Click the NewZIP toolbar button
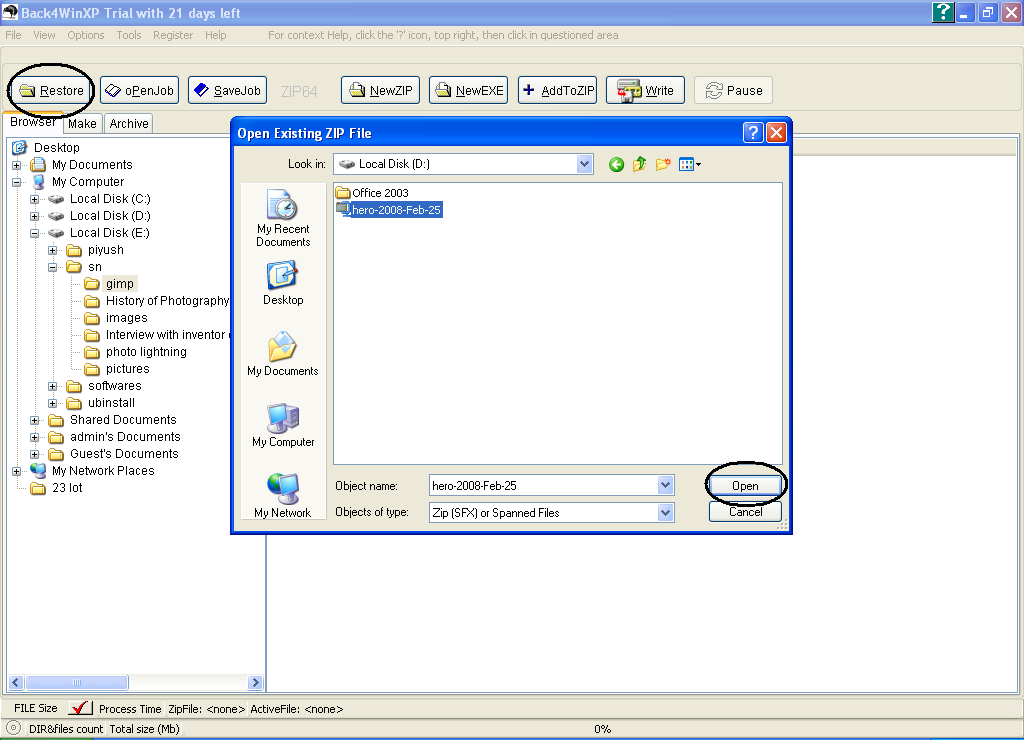 point(380,90)
